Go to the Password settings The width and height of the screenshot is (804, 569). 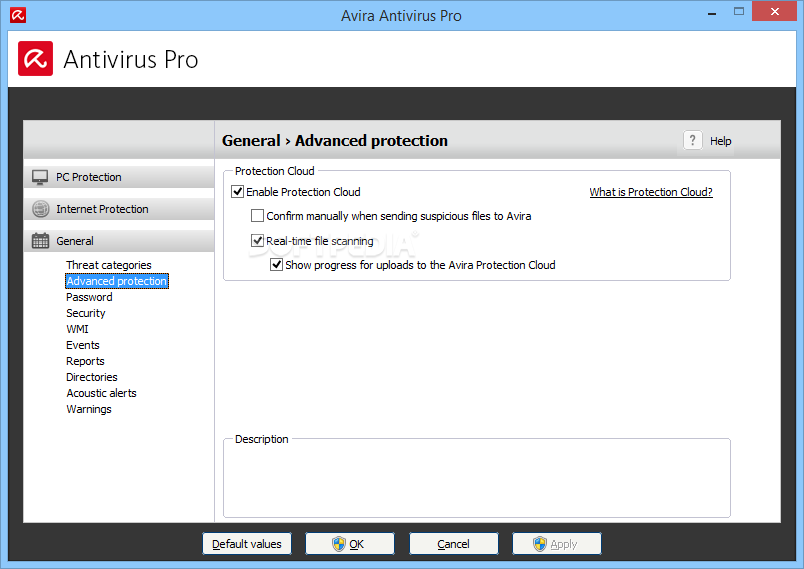[89, 297]
